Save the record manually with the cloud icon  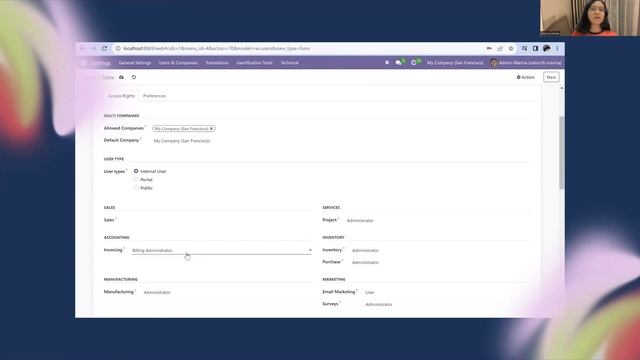click(121, 77)
